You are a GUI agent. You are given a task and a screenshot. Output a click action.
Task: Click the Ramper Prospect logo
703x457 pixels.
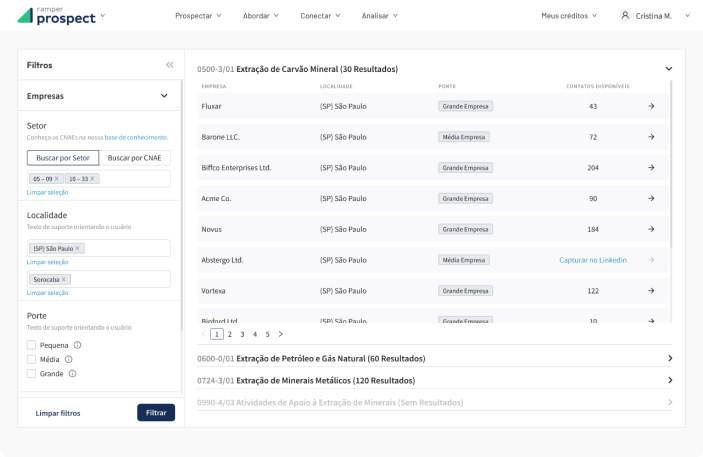[56, 16]
